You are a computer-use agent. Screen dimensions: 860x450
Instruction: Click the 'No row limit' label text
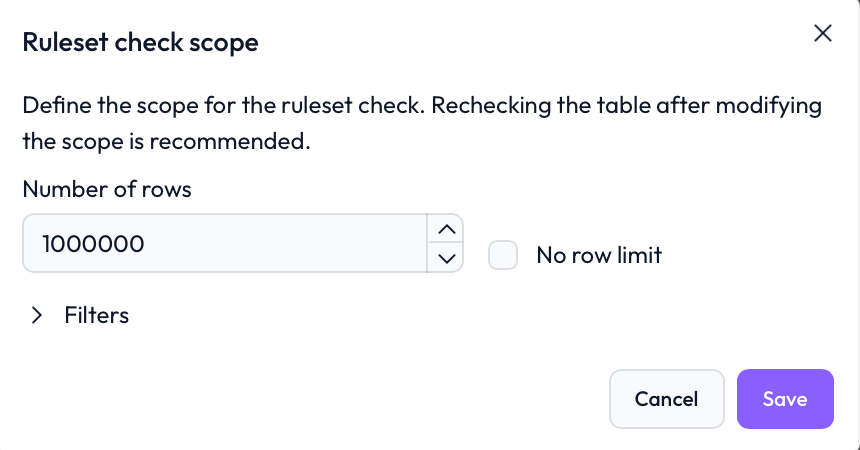click(x=598, y=255)
